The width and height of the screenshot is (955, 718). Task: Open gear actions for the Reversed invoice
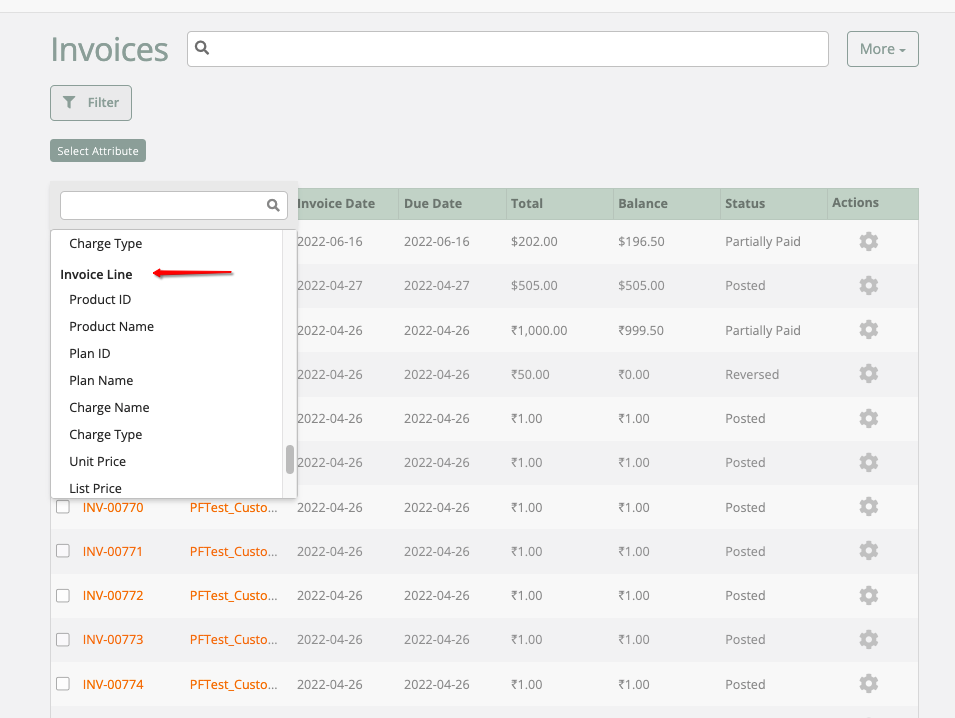pyautogui.click(x=869, y=373)
